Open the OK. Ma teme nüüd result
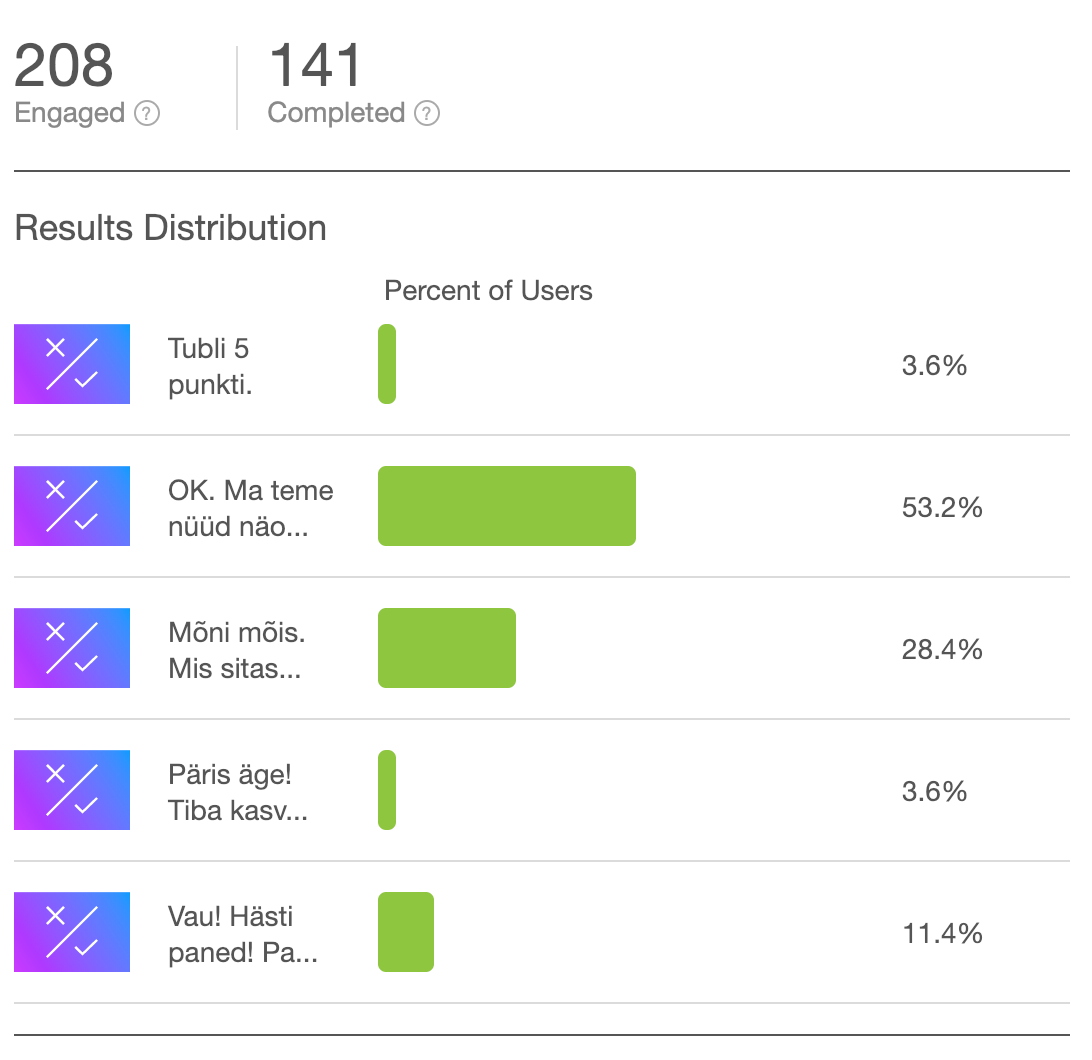 point(250,508)
